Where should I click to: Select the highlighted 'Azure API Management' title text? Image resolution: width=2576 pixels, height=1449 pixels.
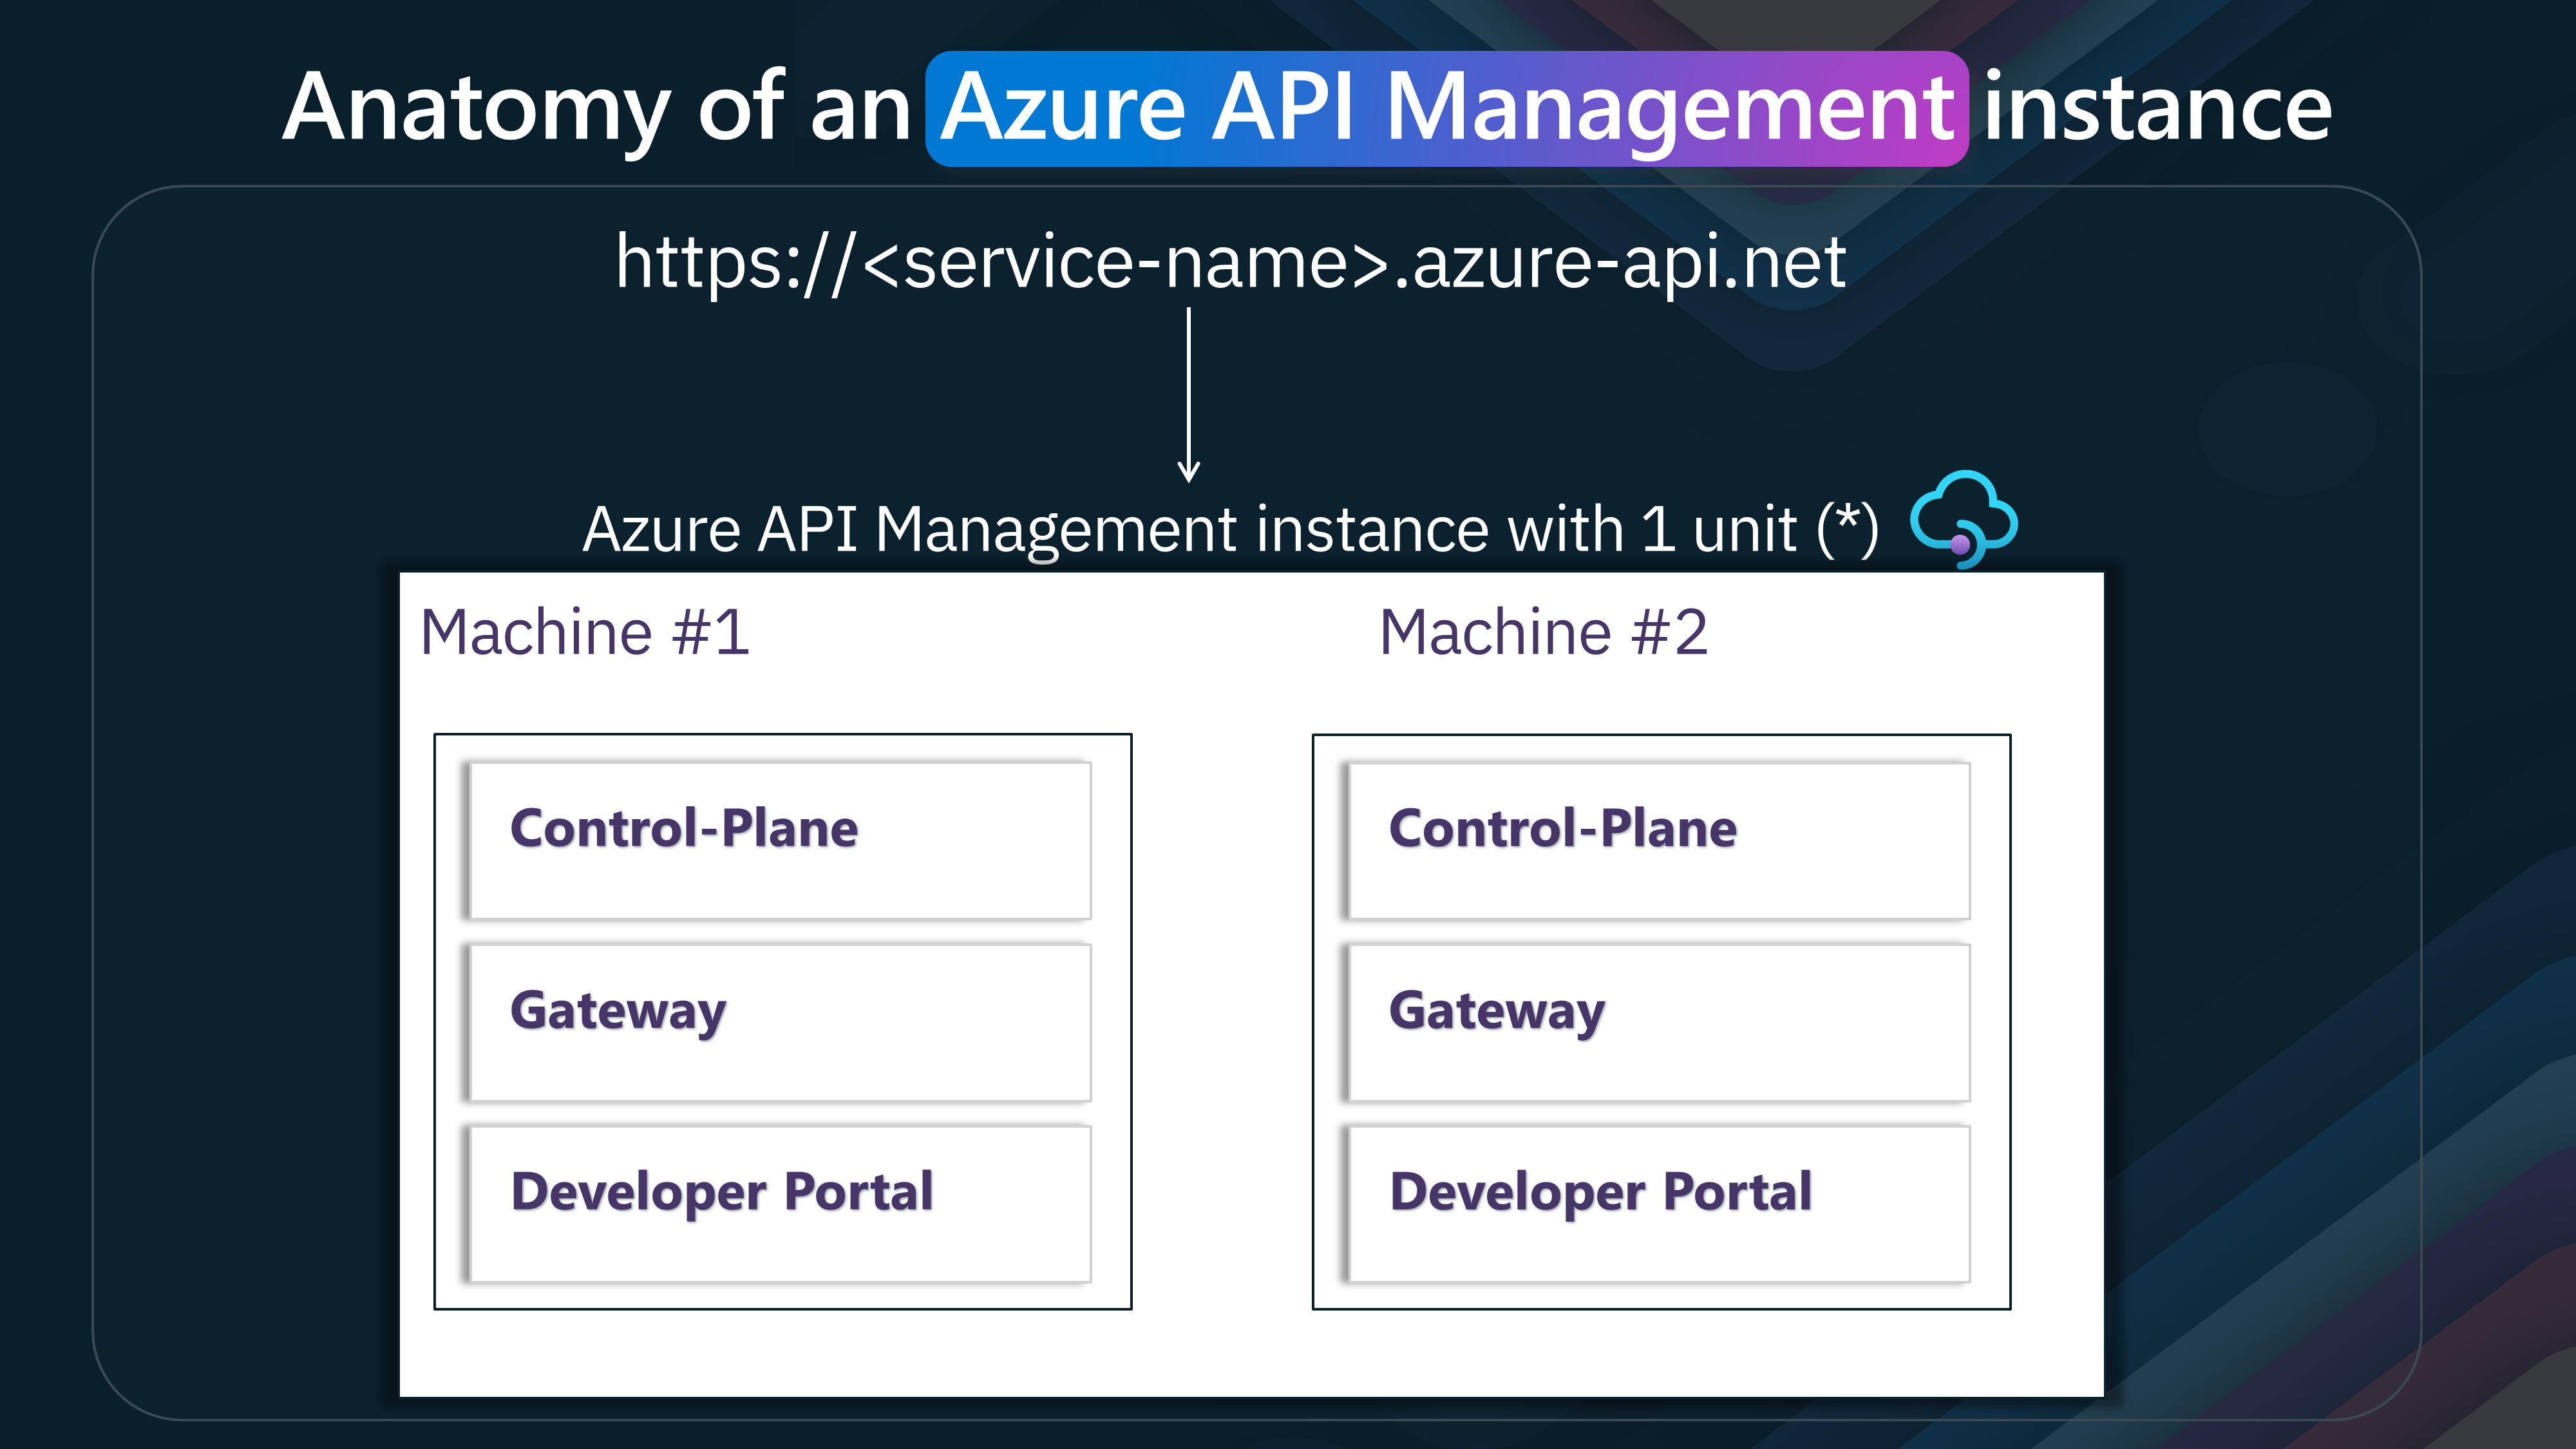1446,108
